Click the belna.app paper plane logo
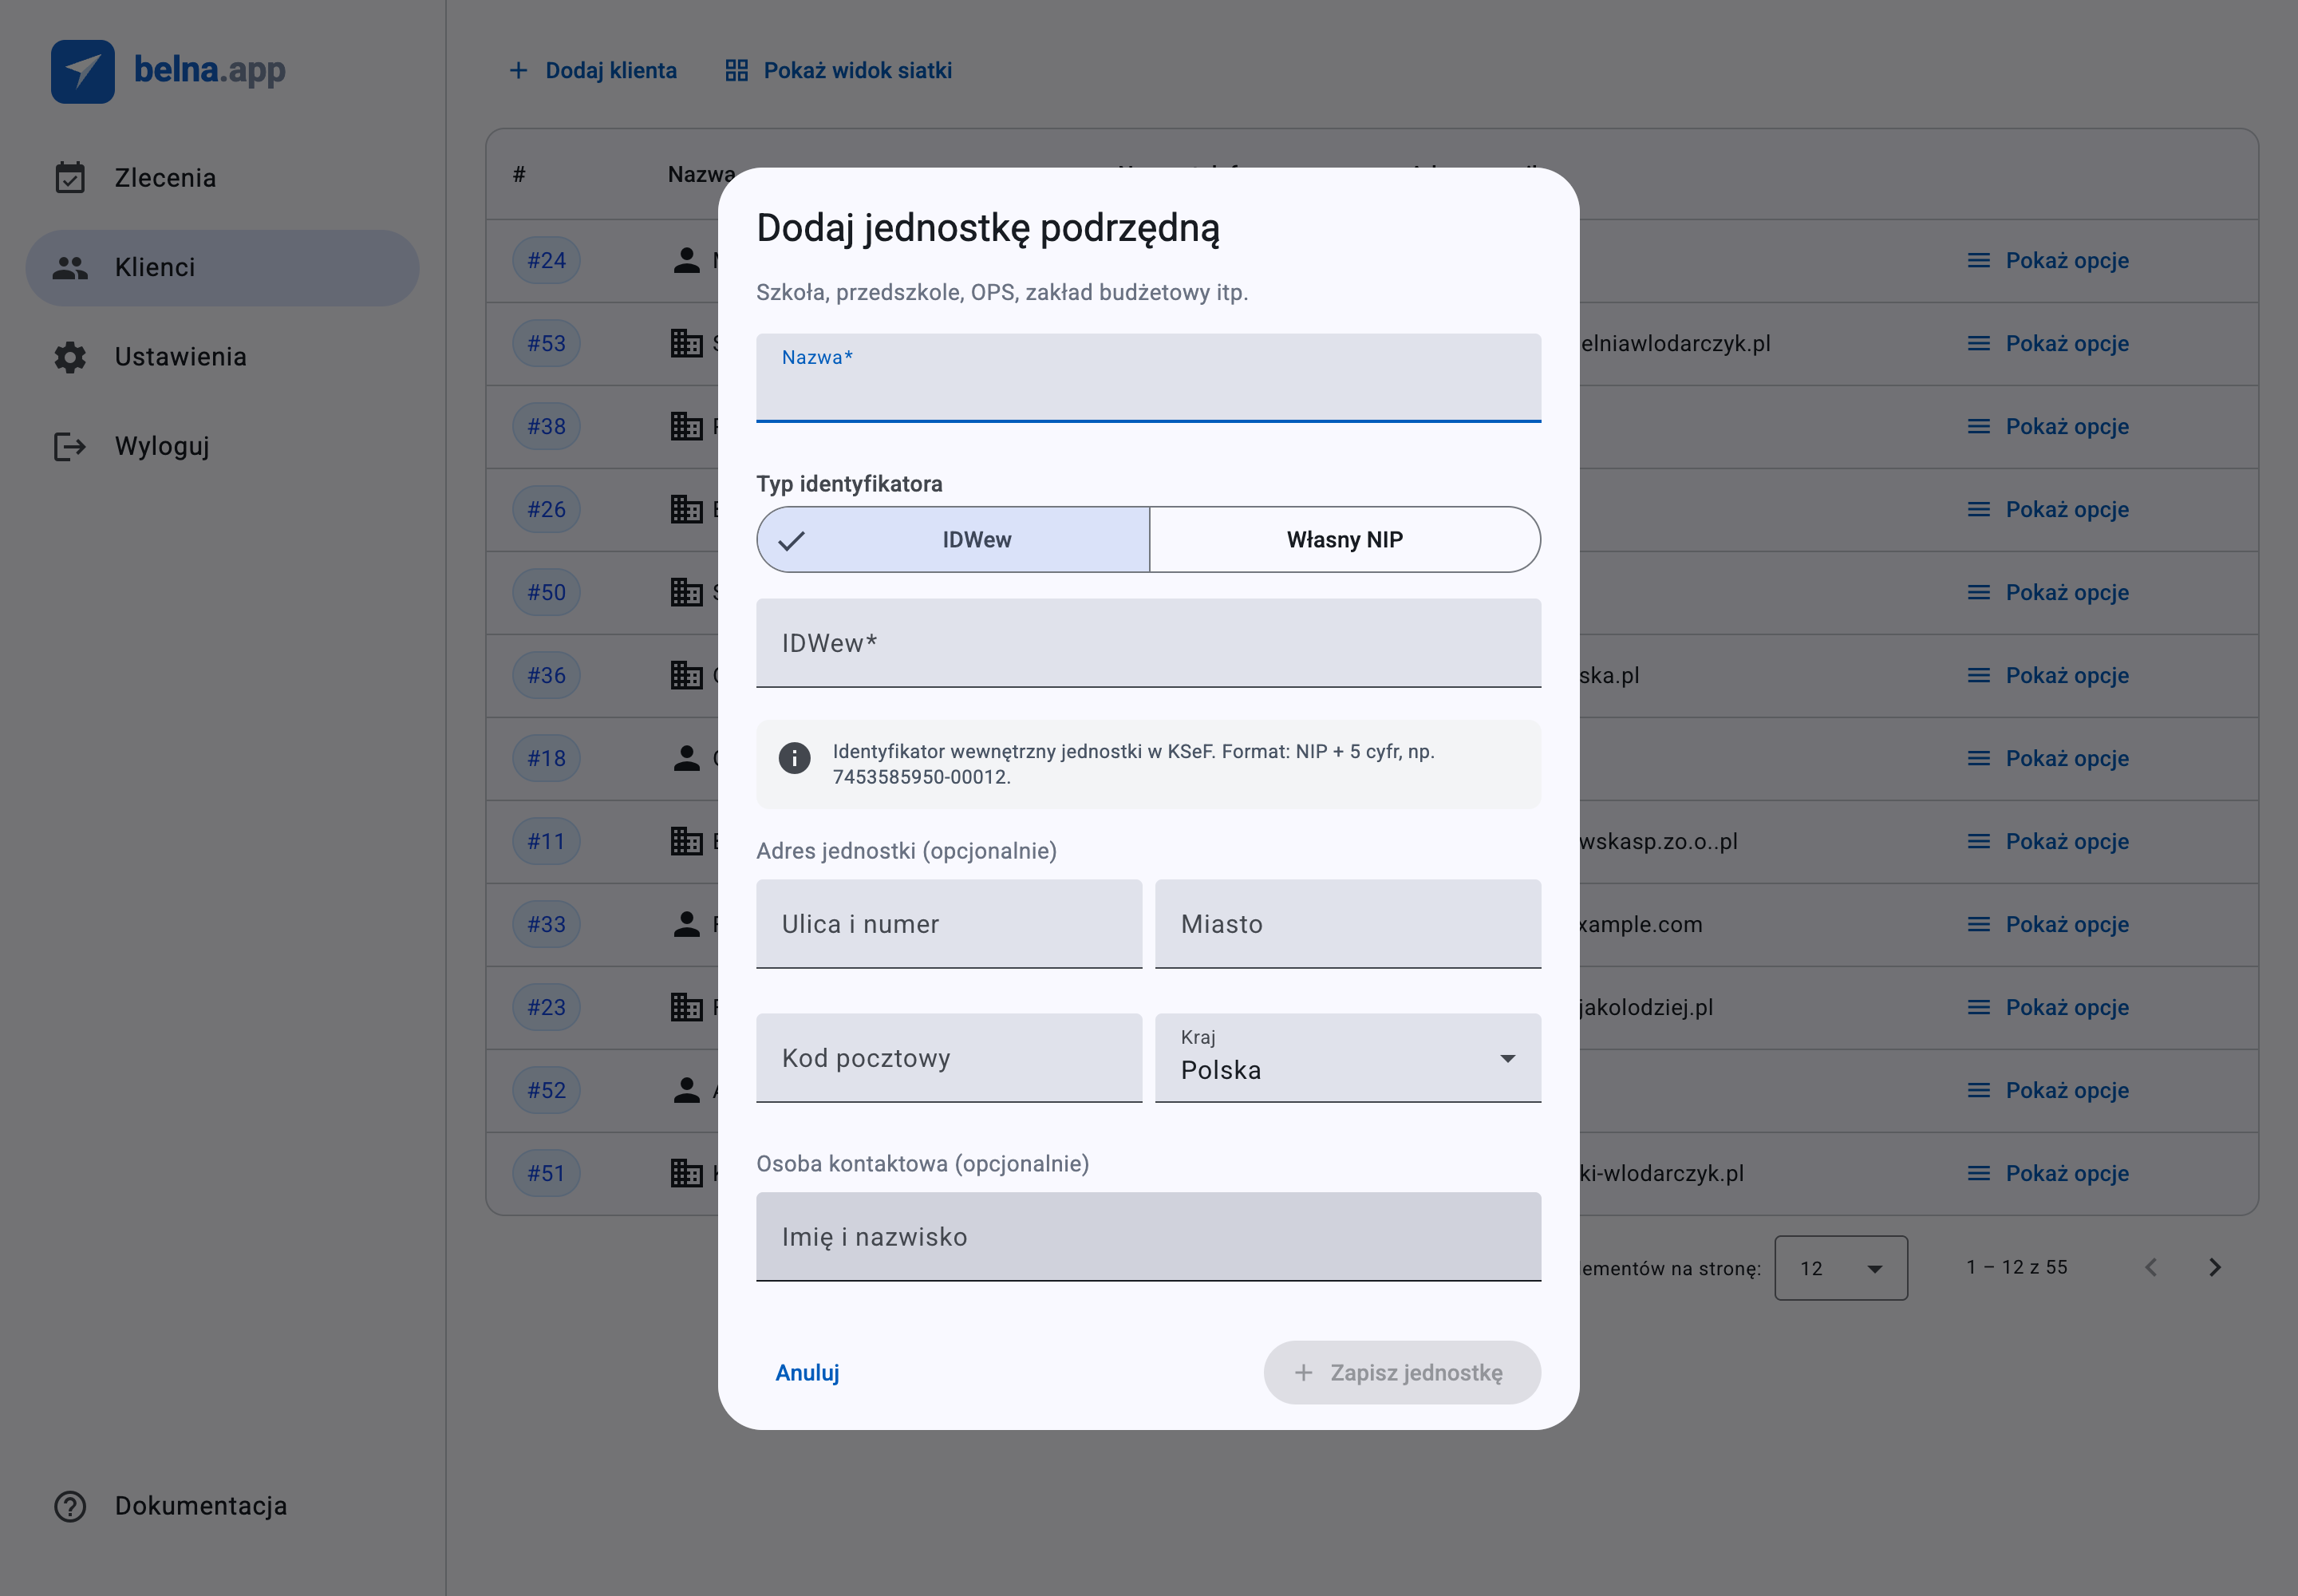This screenshot has height=1596, width=2298. (x=83, y=71)
